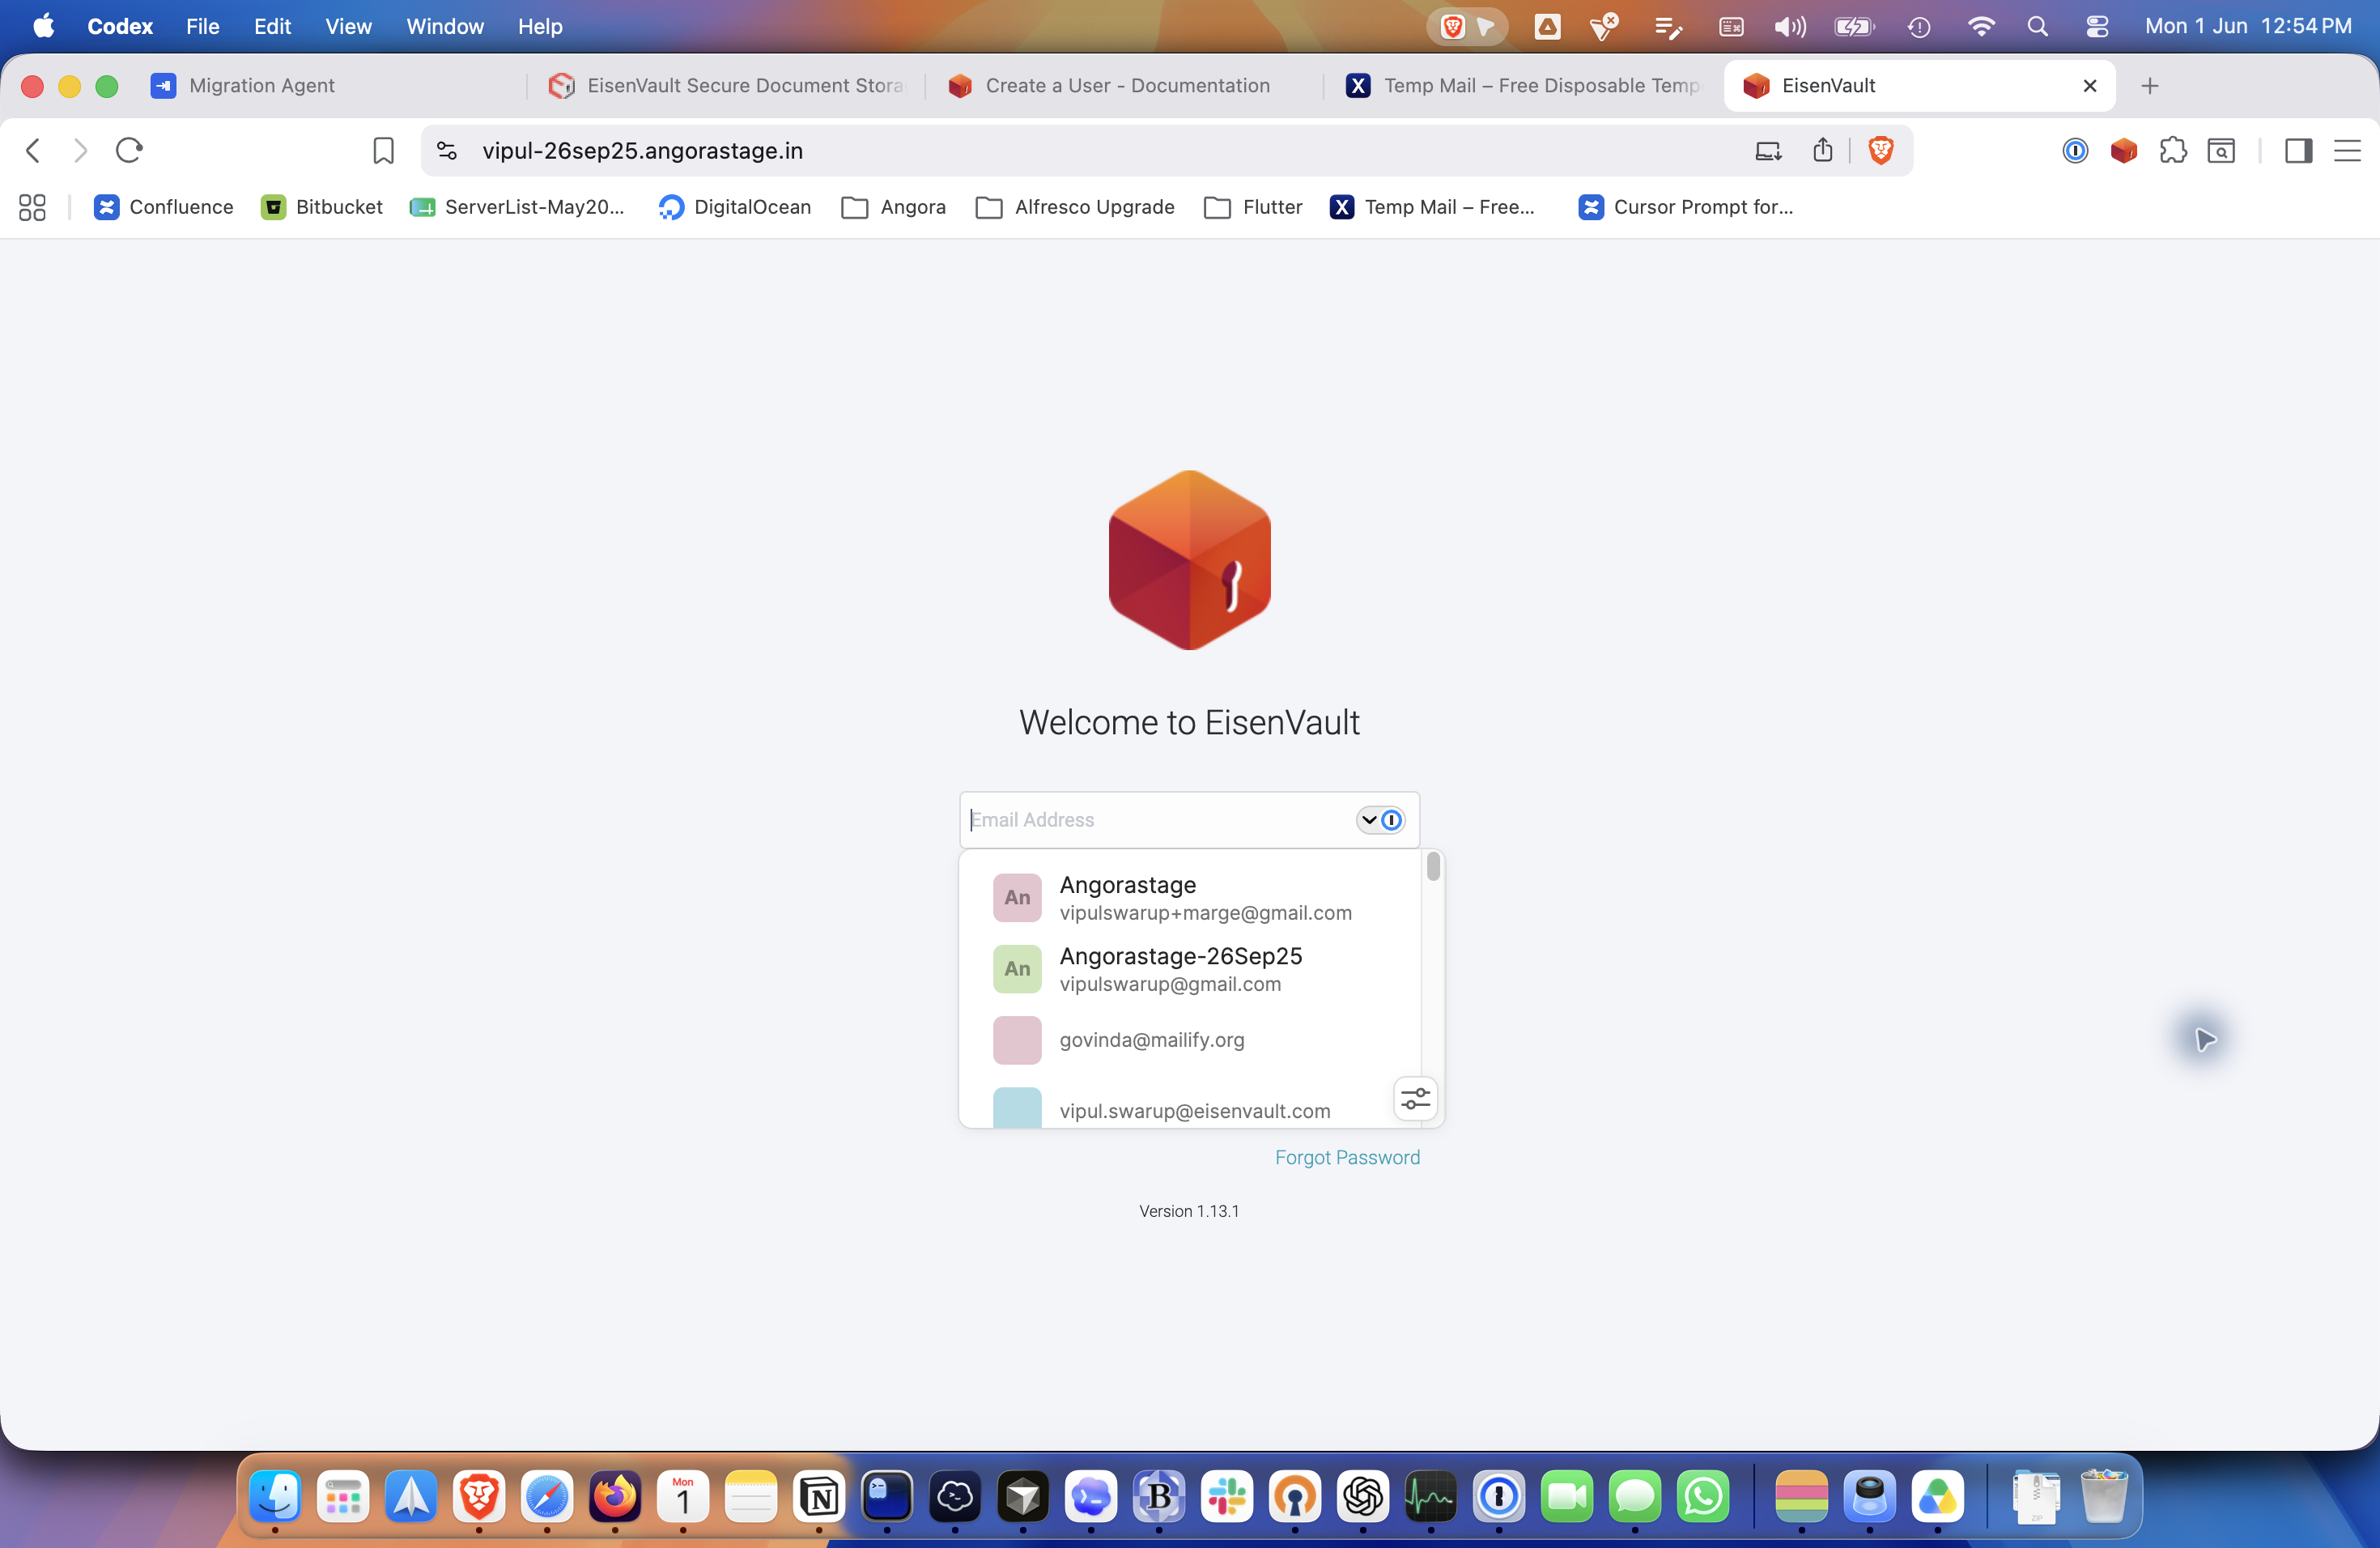
Task: Select the Angorastage login suggestion
Action: click(x=1190, y=898)
